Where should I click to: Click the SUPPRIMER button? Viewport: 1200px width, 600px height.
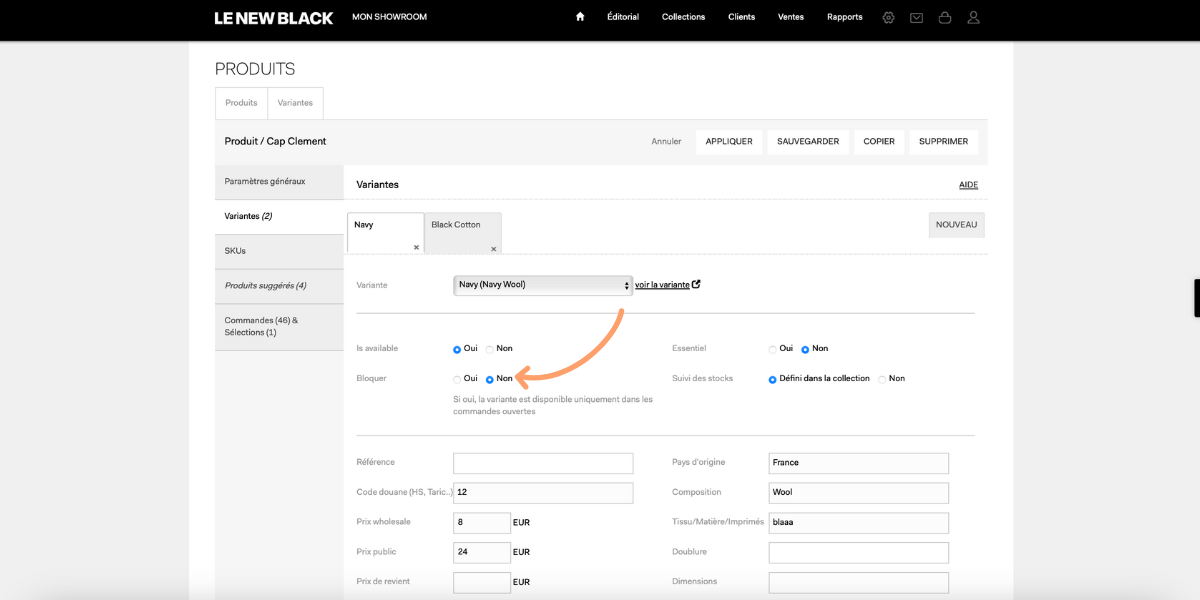pos(944,142)
